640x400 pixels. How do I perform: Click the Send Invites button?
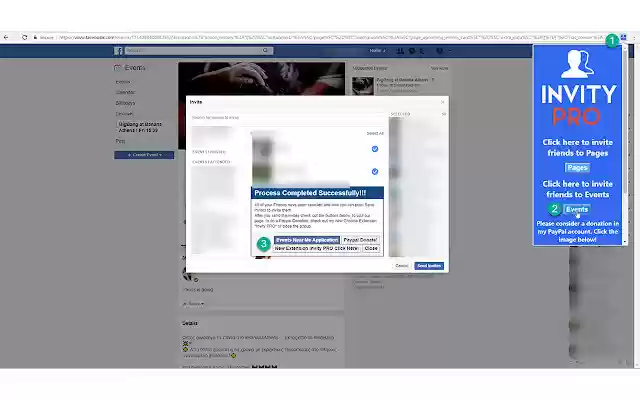click(429, 266)
